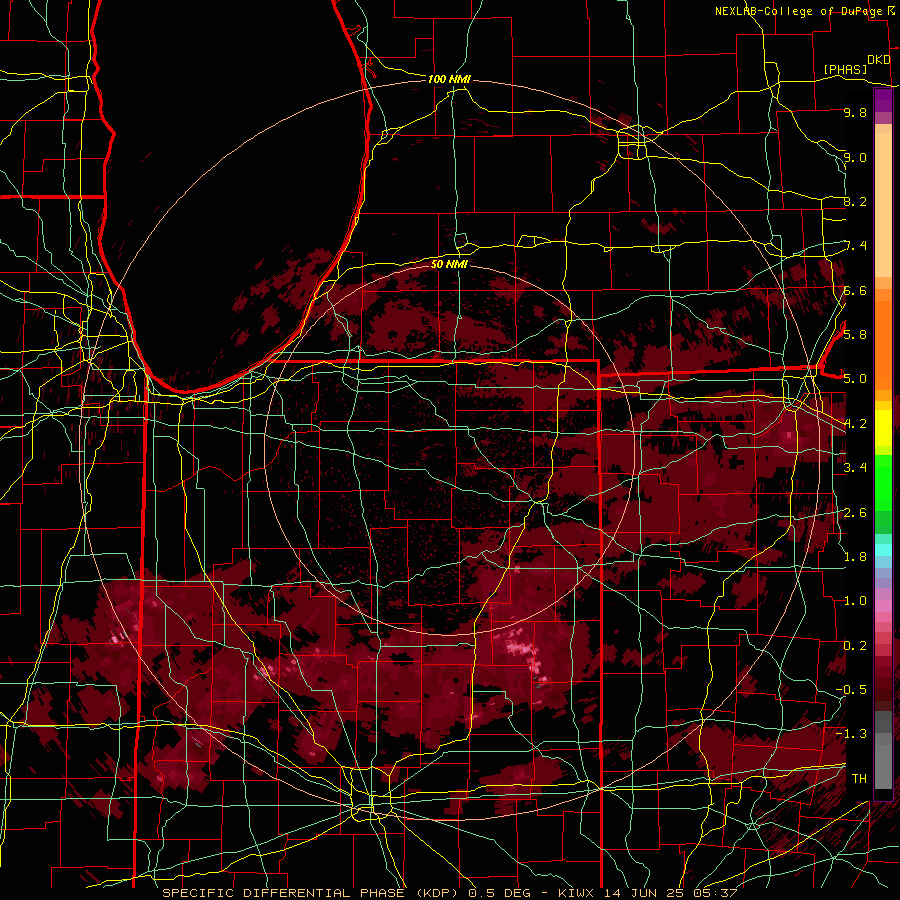Pick the gray band at the color bar bottom
900x900 pixels.
(883, 763)
